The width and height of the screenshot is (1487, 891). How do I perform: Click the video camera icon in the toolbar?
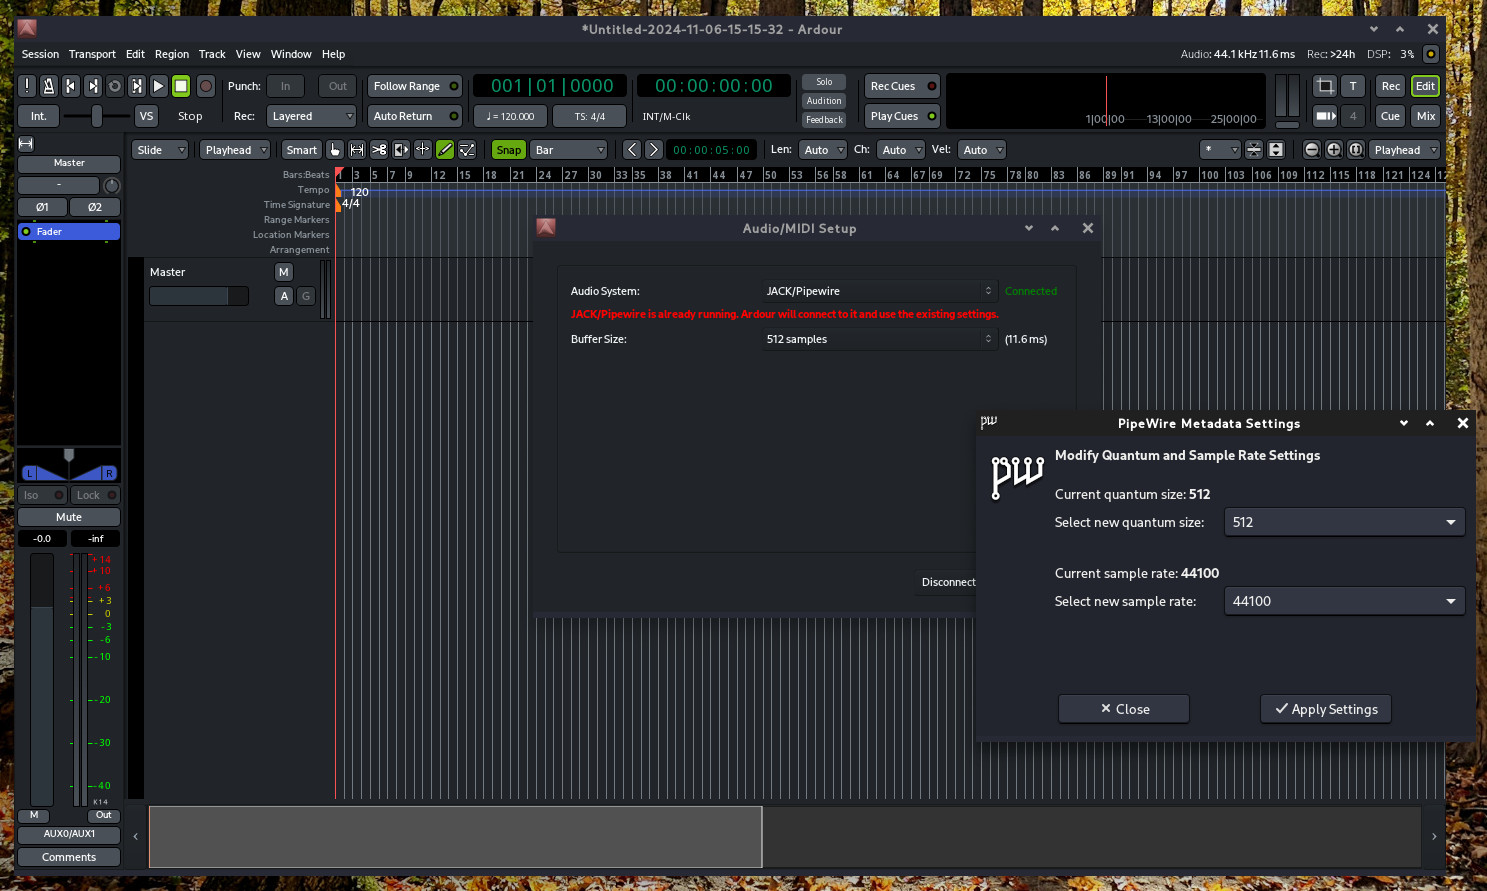[x=1325, y=116]
